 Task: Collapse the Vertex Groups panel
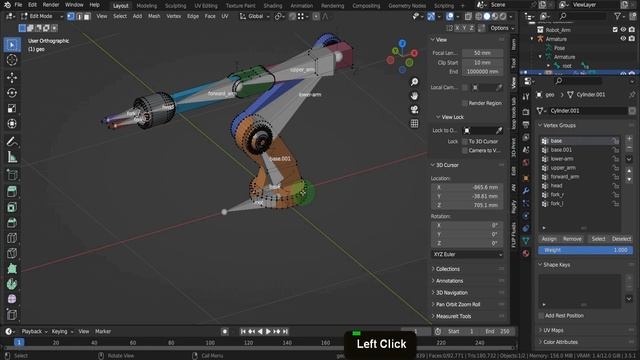558,125
